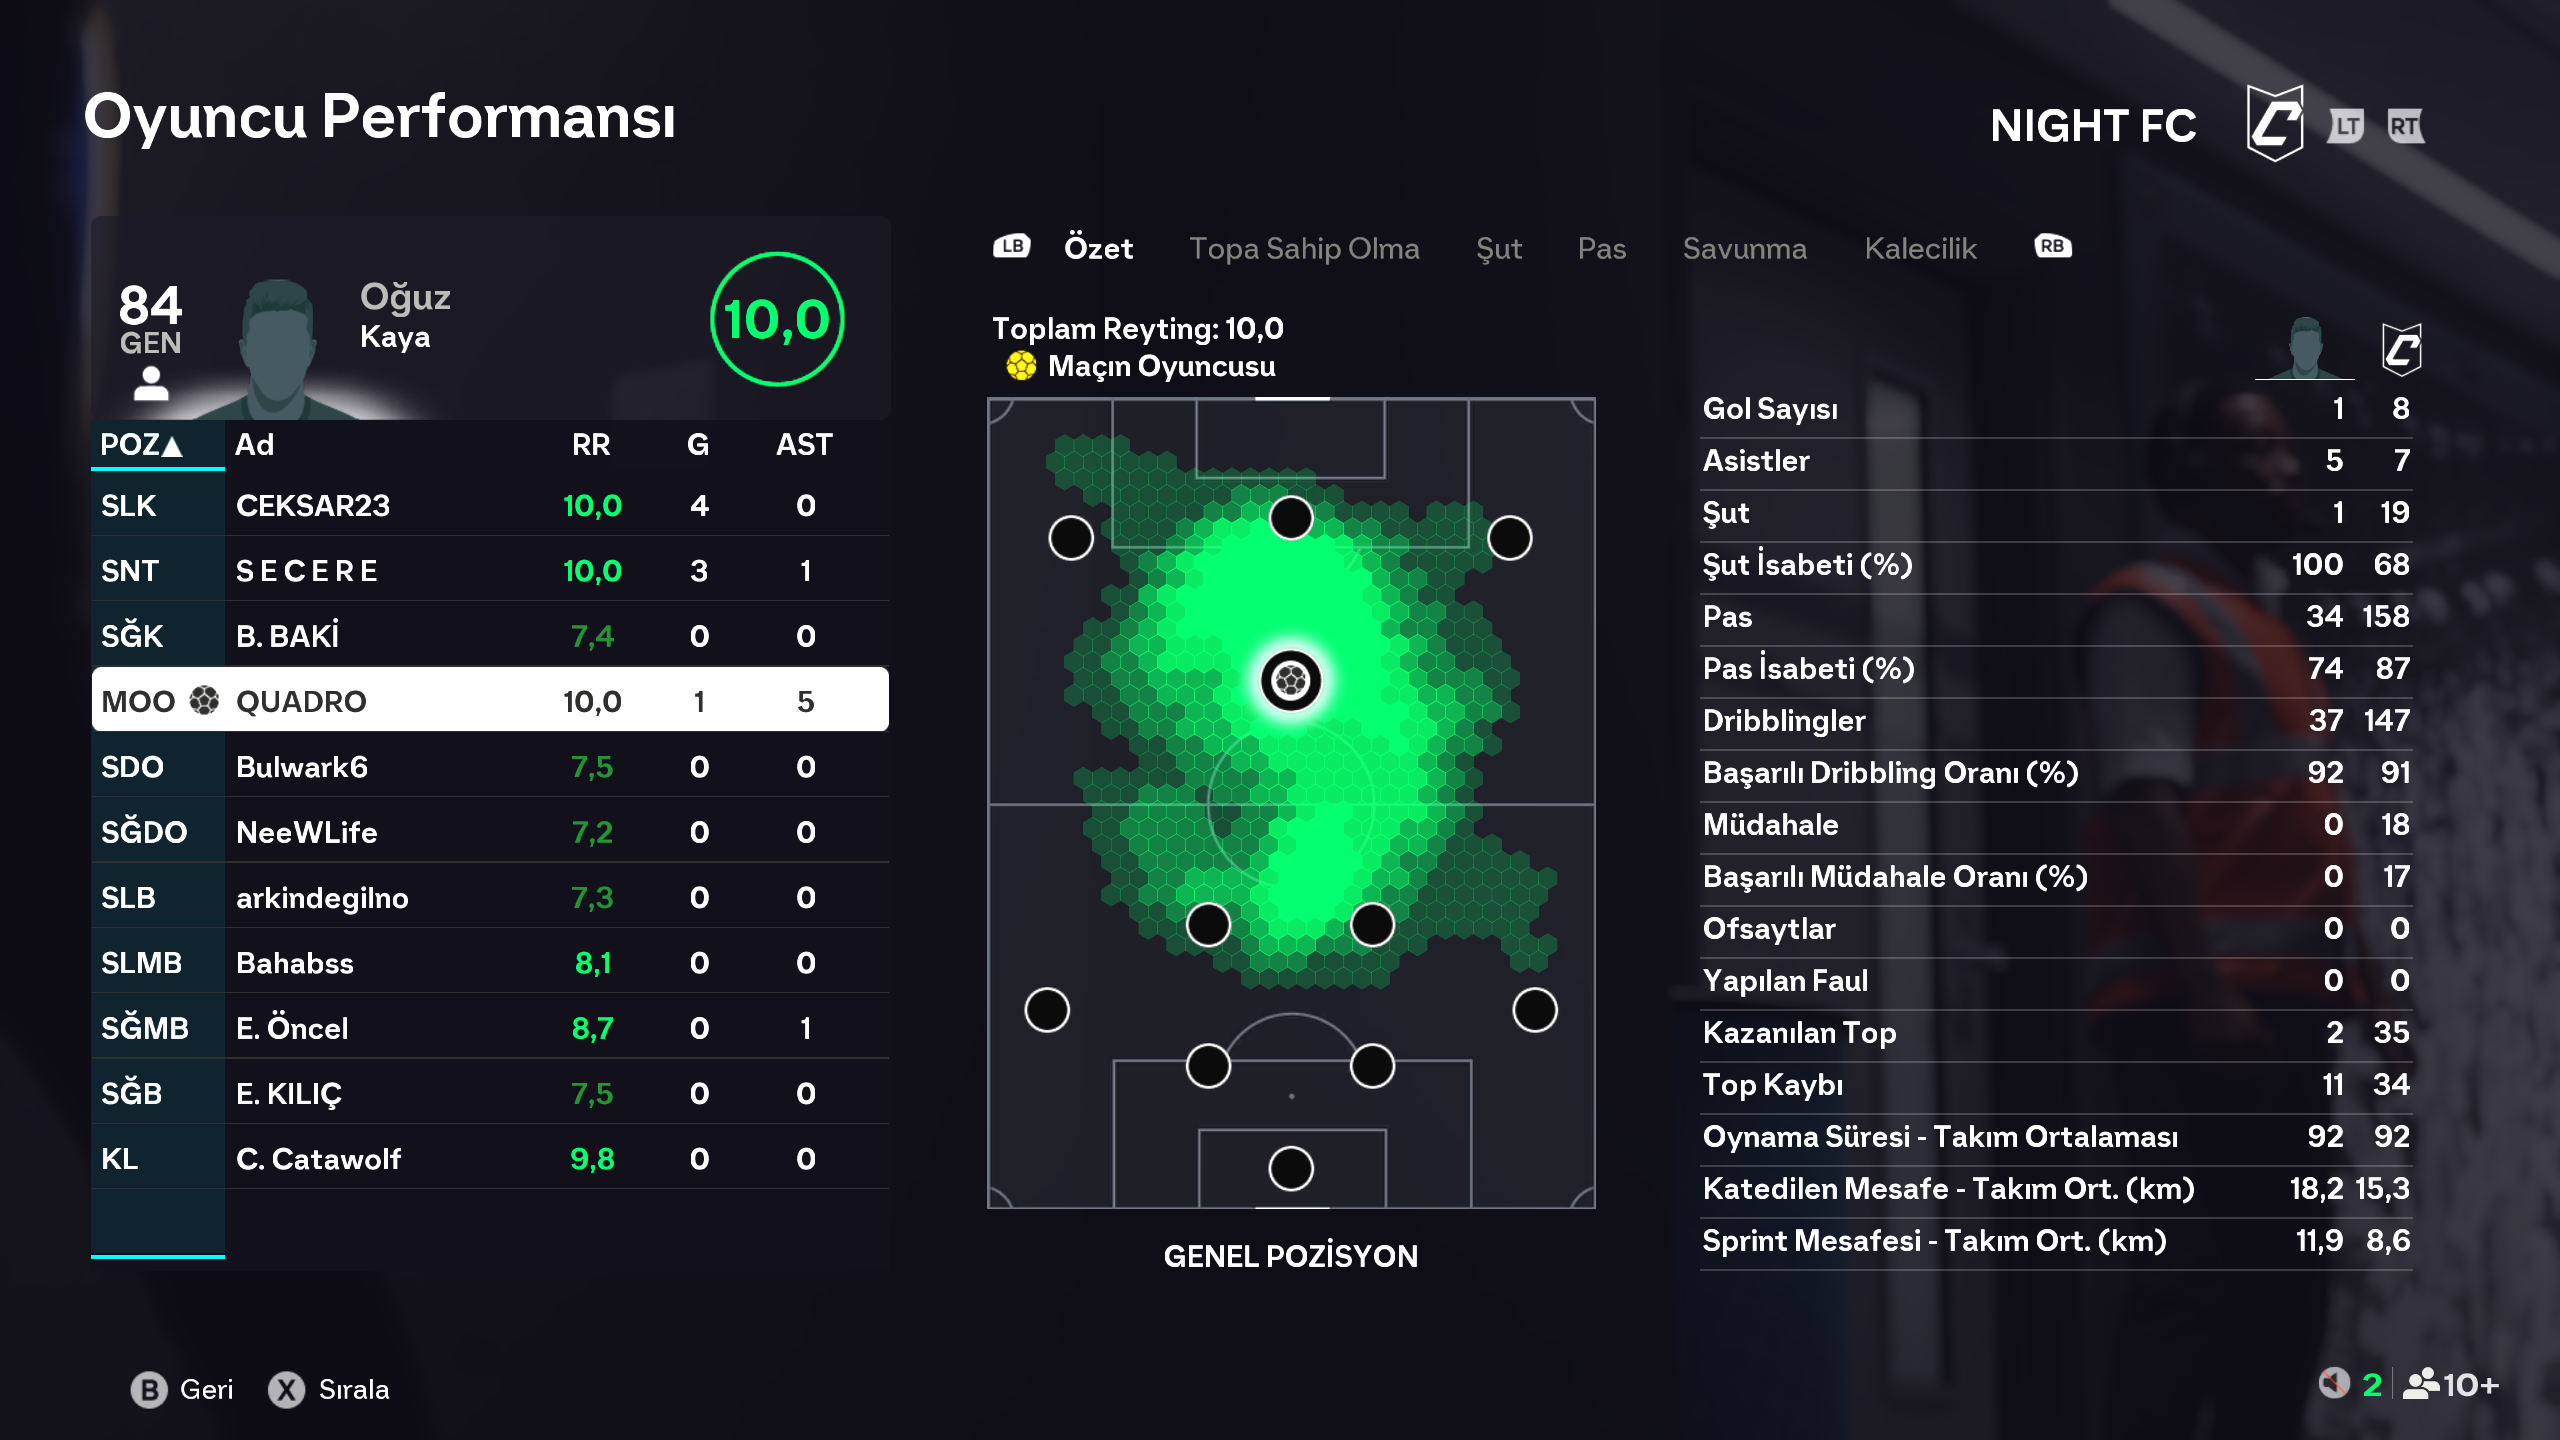Click the muted speaker icon
The image size is (2560, 1440).
tap(2333, 1384)
